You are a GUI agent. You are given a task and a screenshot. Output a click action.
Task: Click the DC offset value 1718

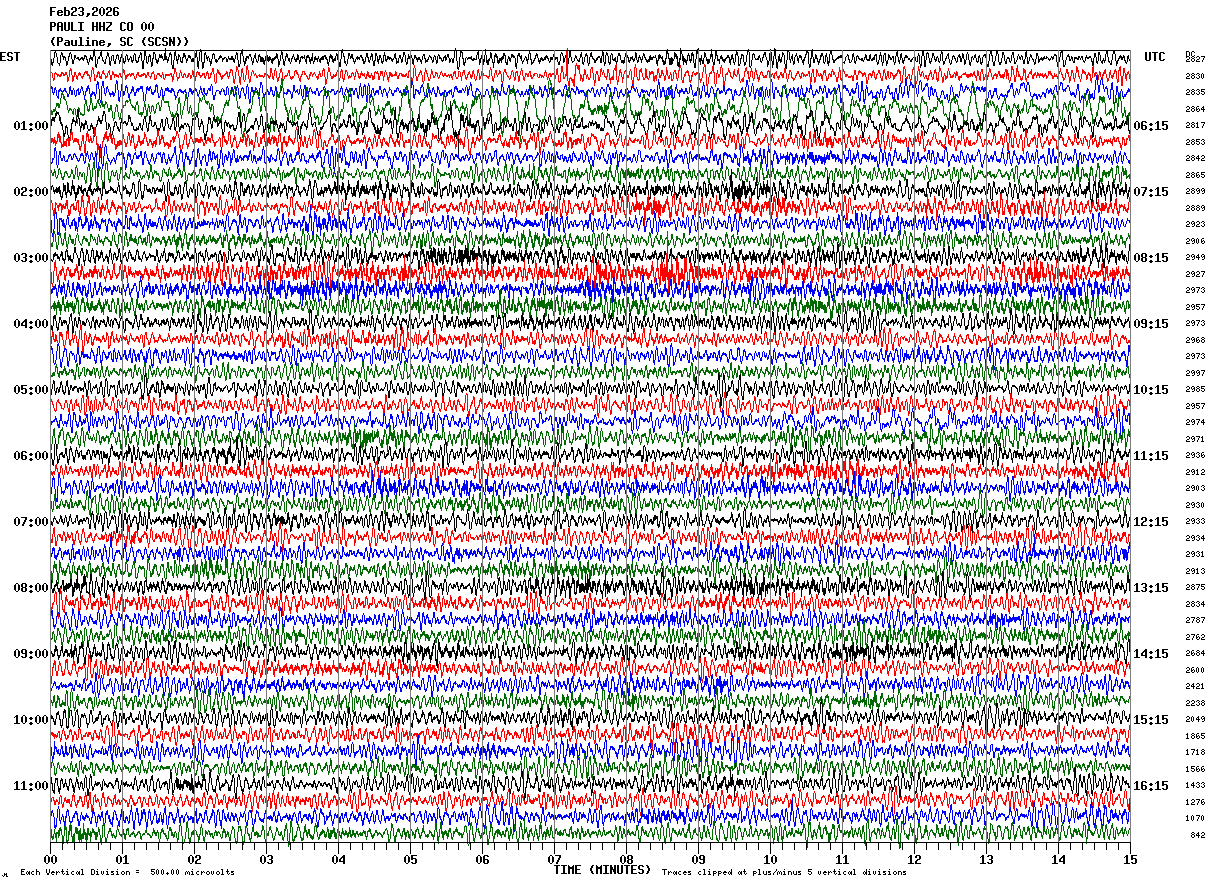(x=1195, y=752)
